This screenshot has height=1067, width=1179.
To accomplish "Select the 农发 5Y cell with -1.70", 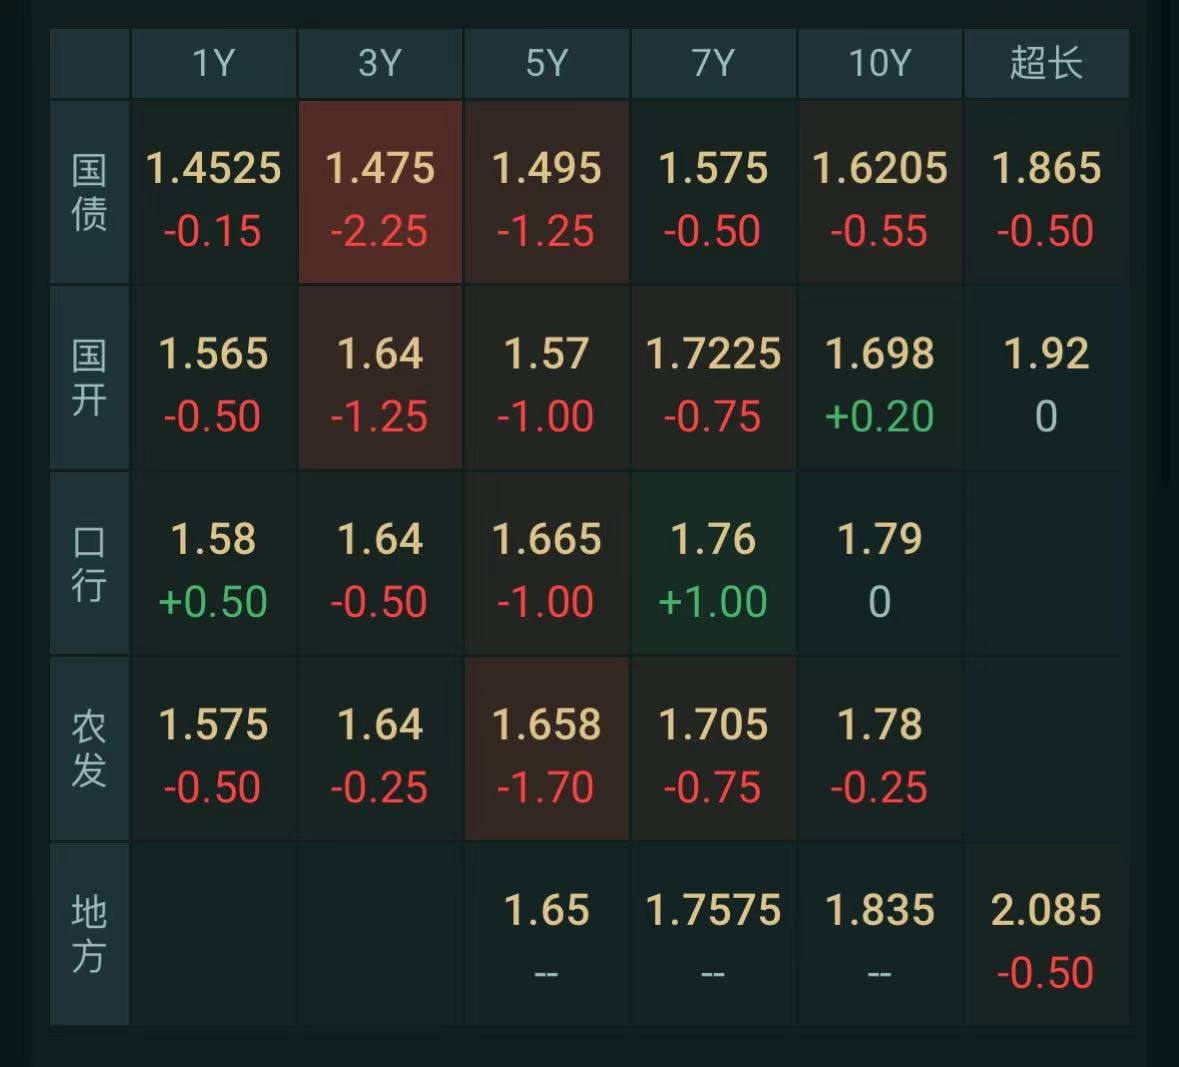I will pyautogui.click(x=547, y=748).
